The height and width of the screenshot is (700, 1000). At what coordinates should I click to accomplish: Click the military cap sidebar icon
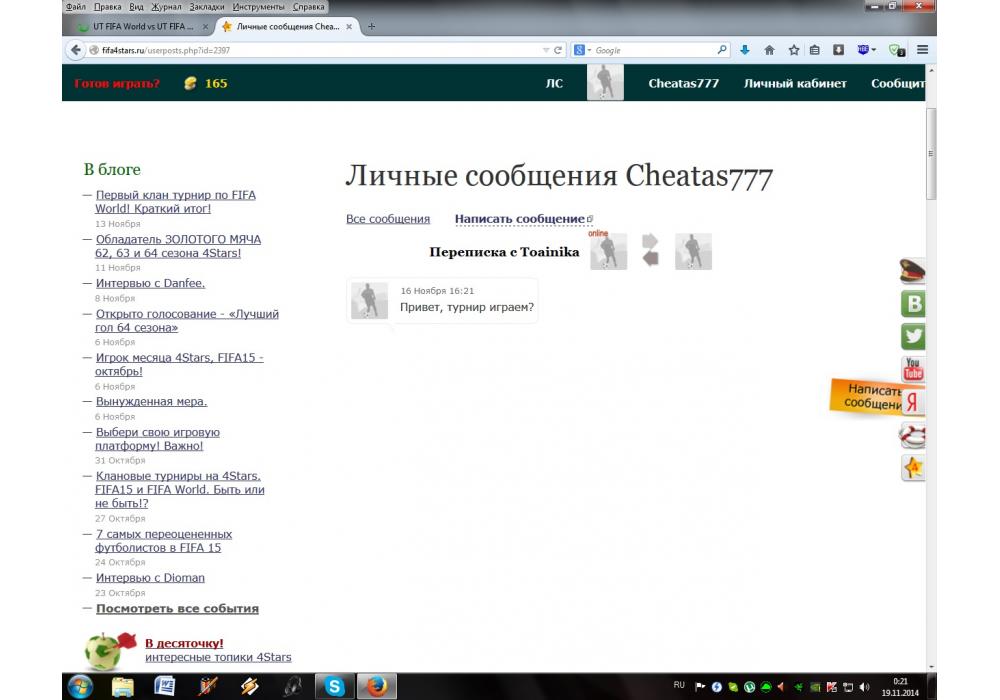912,272
